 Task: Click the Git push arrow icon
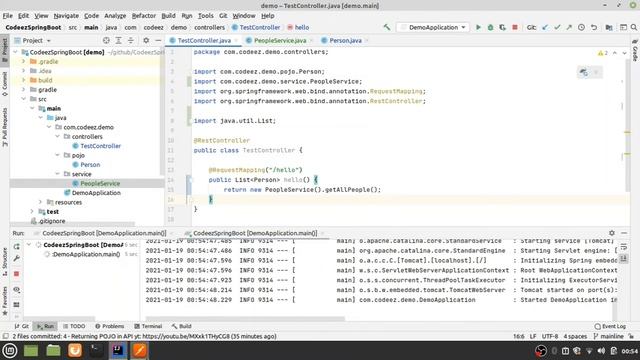coord(569,27)
